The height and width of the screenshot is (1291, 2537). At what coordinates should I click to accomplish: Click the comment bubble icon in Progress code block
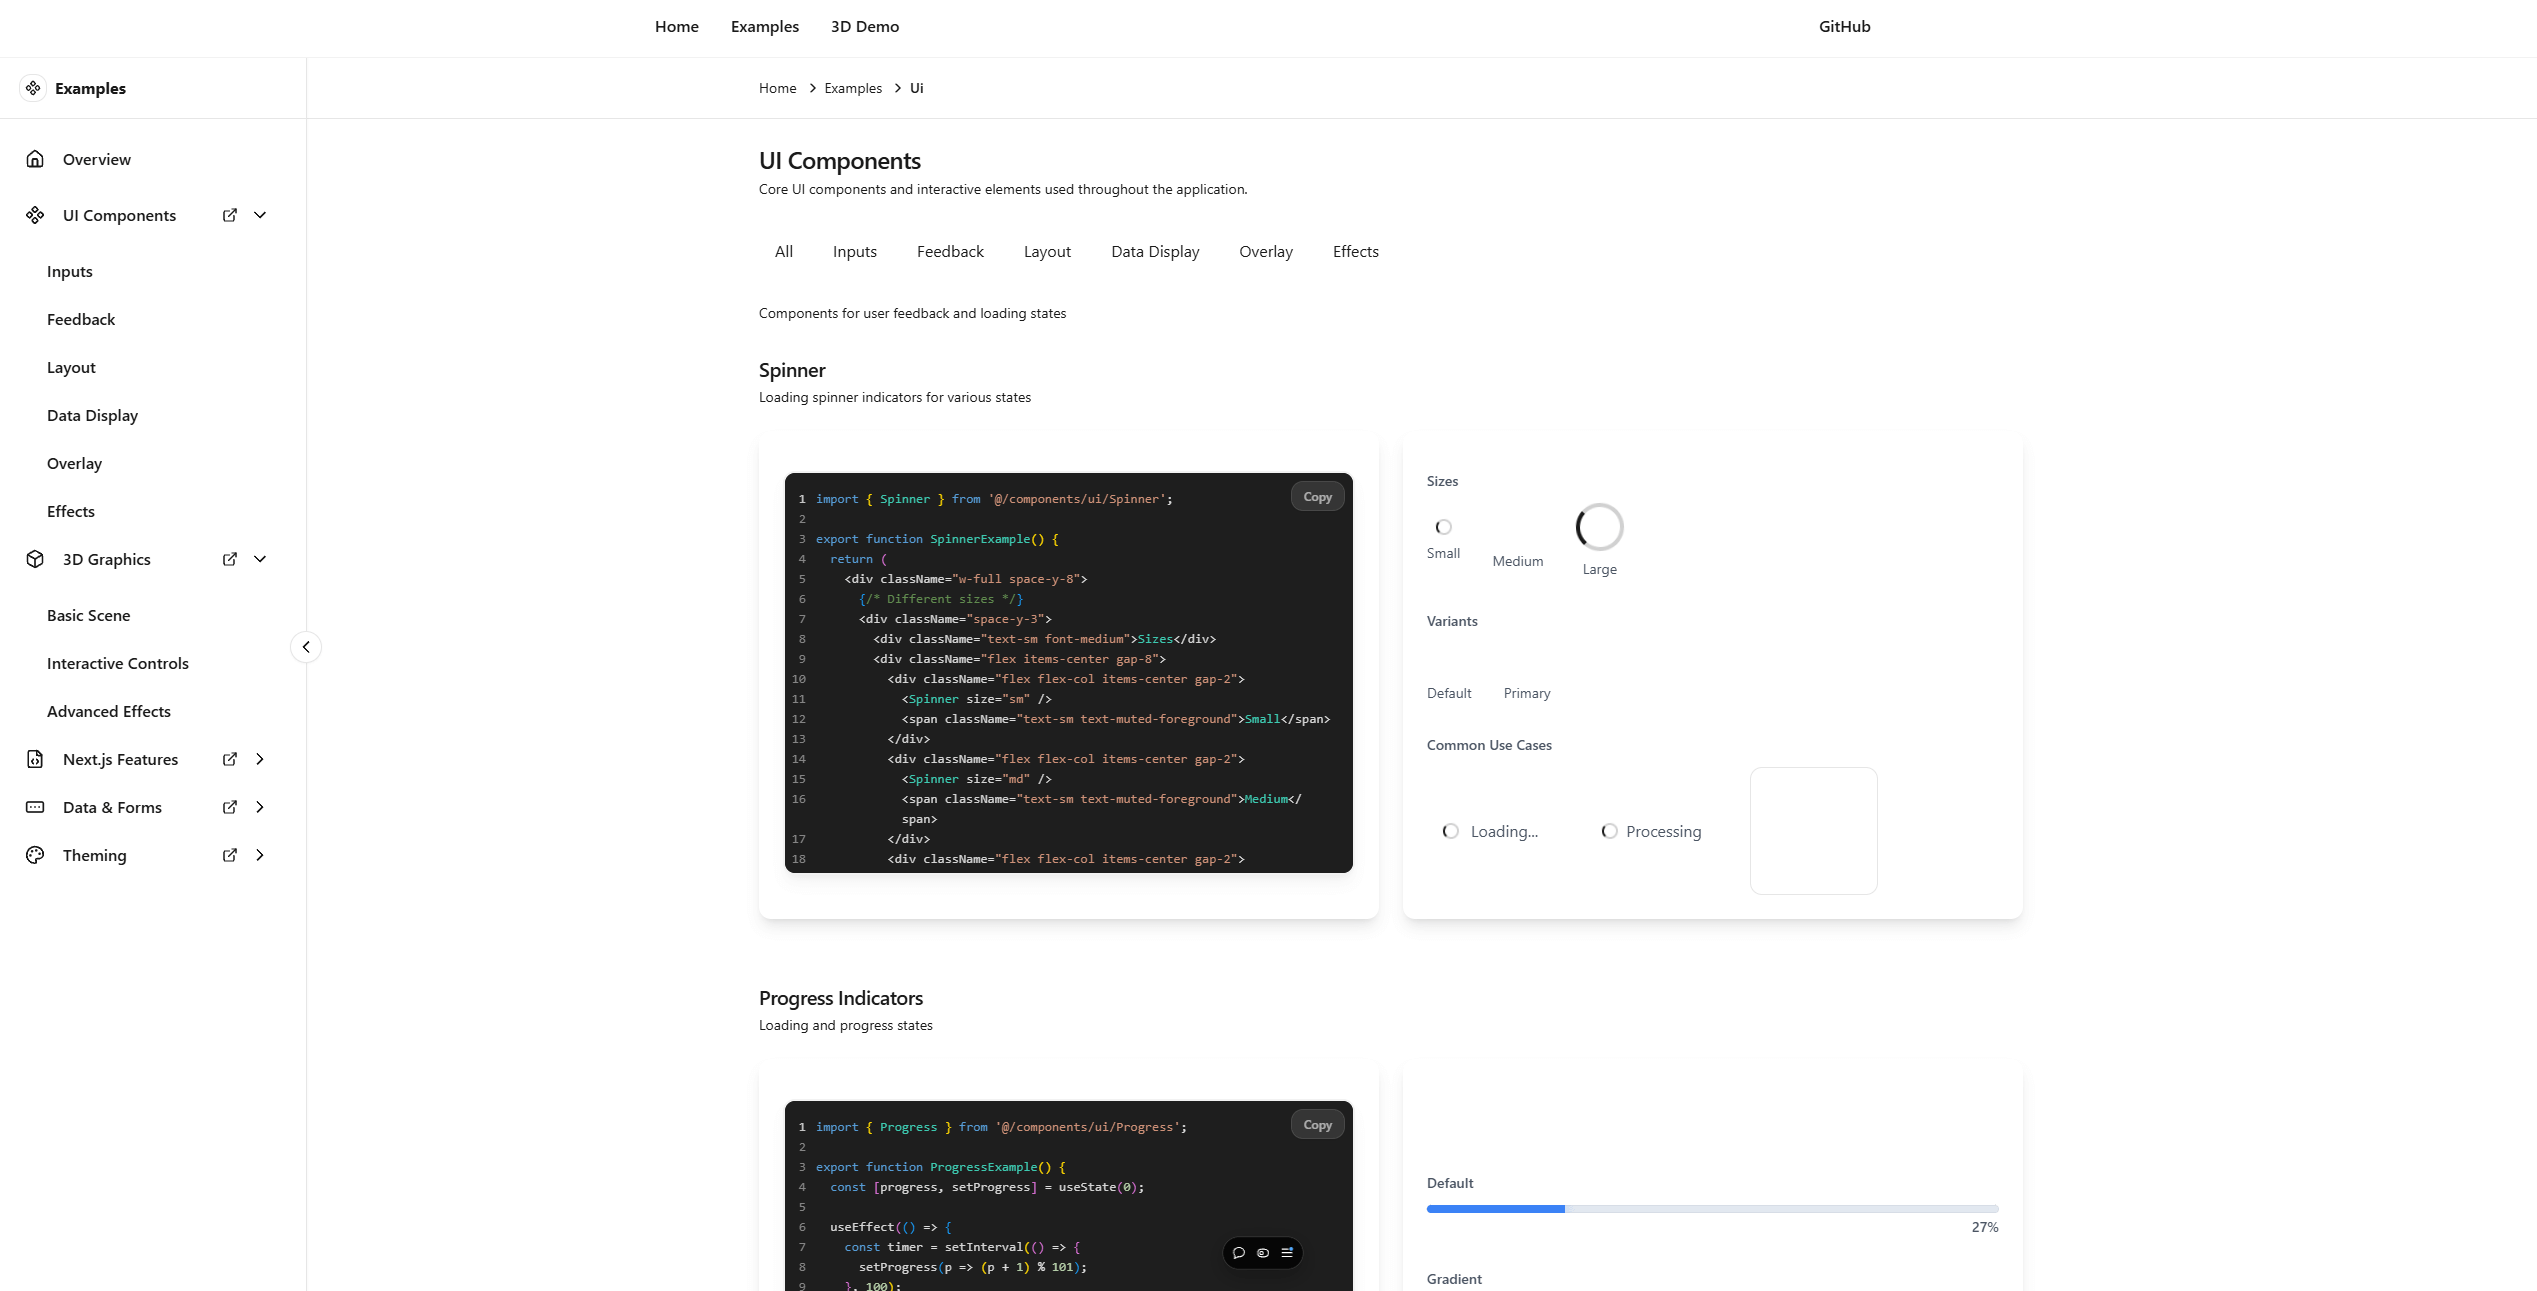click(x=1238, y=1253)
